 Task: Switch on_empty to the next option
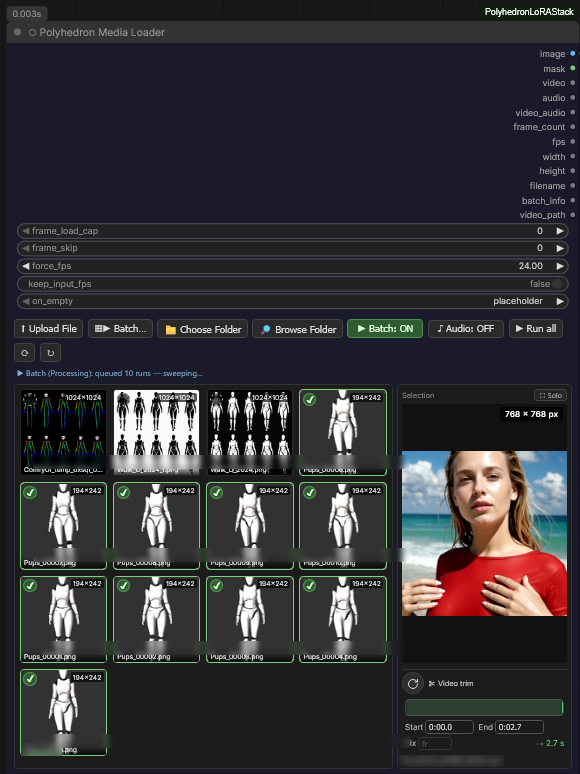[x=560, y=301]
